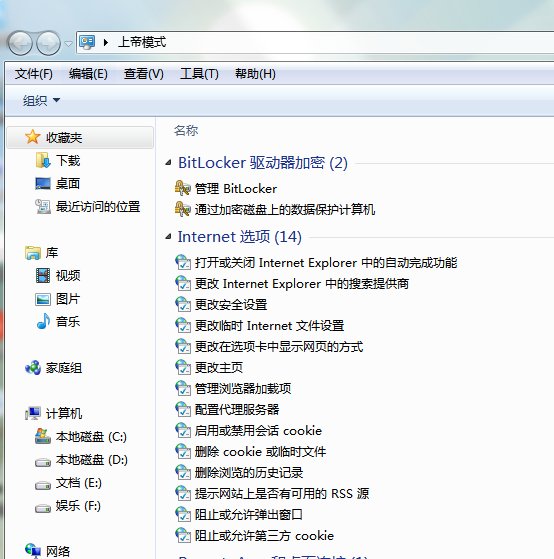The height and width of the screenshot is (559, 554).
Task: Select 更改临时 Internet 文件设置 entry
Action: click(270, 325)
